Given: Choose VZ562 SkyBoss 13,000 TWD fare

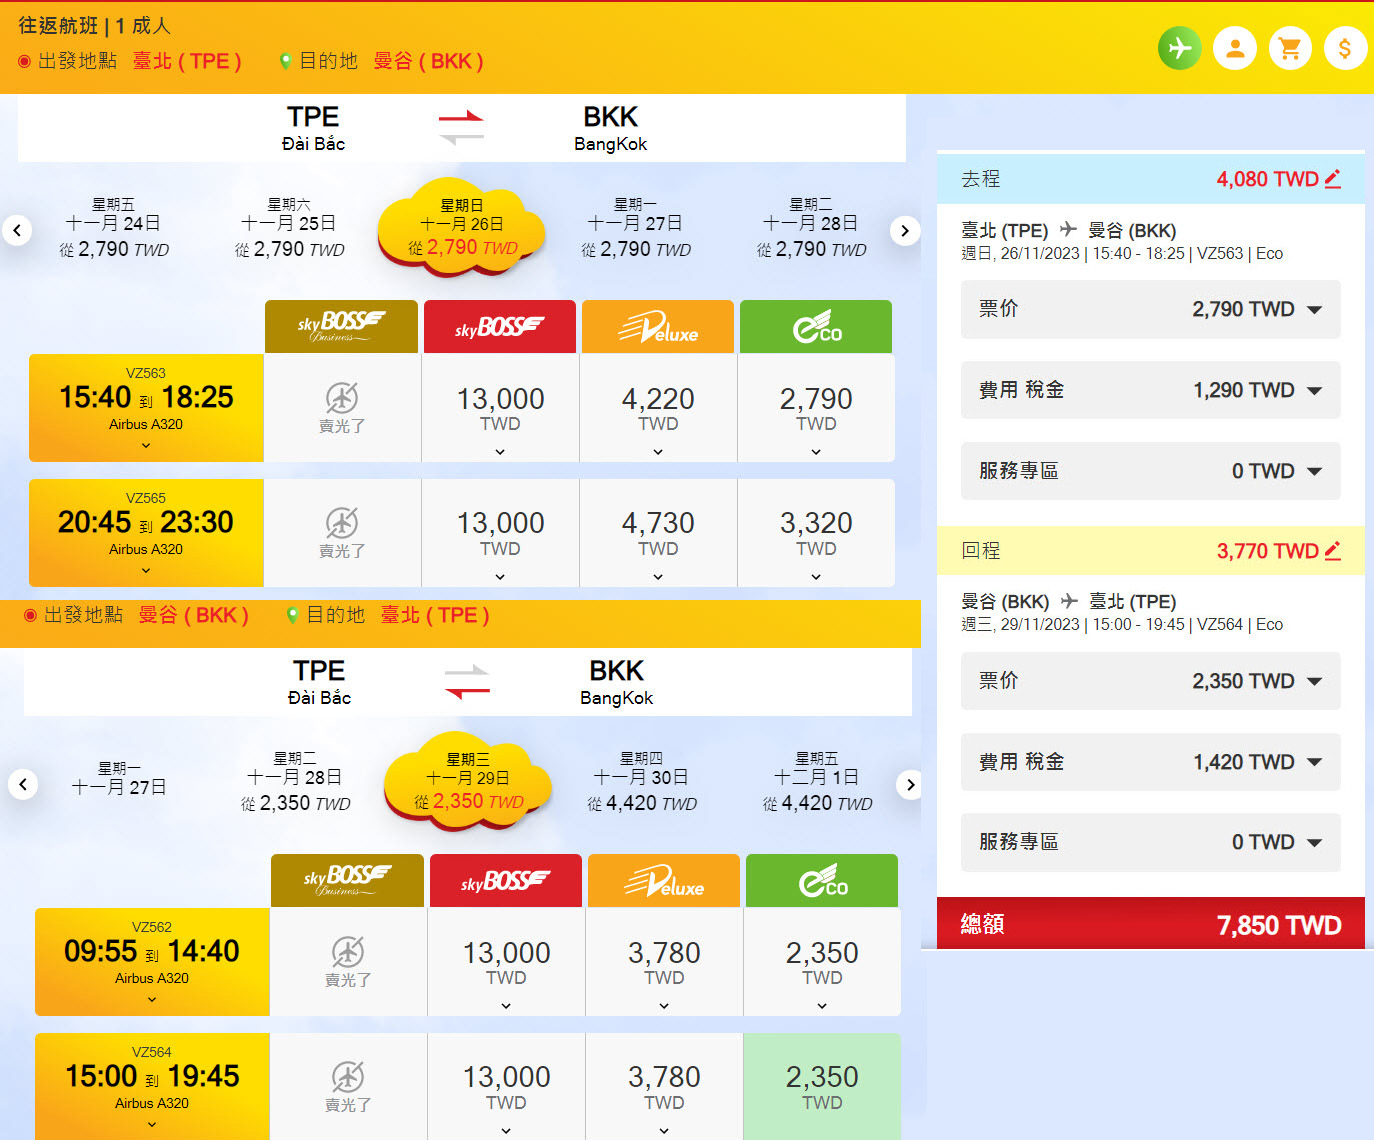Looking at the screenshot, I should tap(506, 962).
